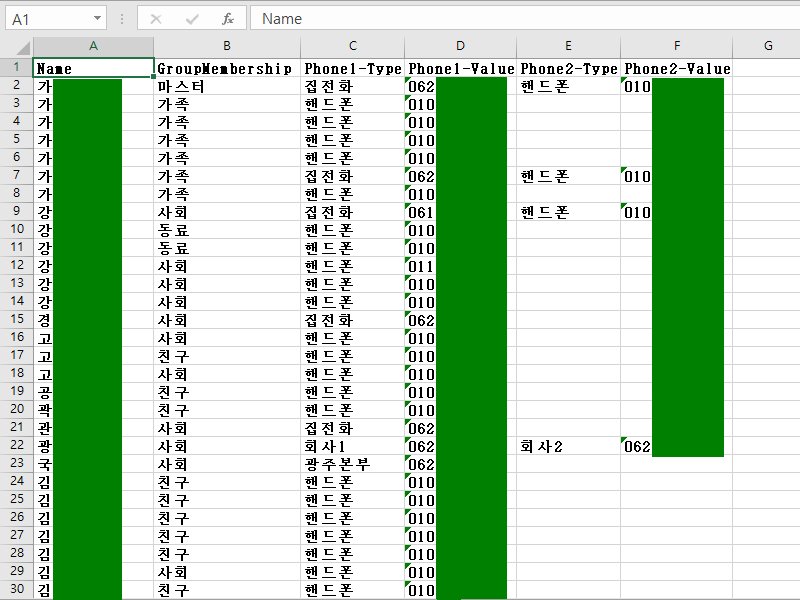This screenshot has width=800, height=600.
Task: Select the Name header cell A1
Action: (93, 68)
